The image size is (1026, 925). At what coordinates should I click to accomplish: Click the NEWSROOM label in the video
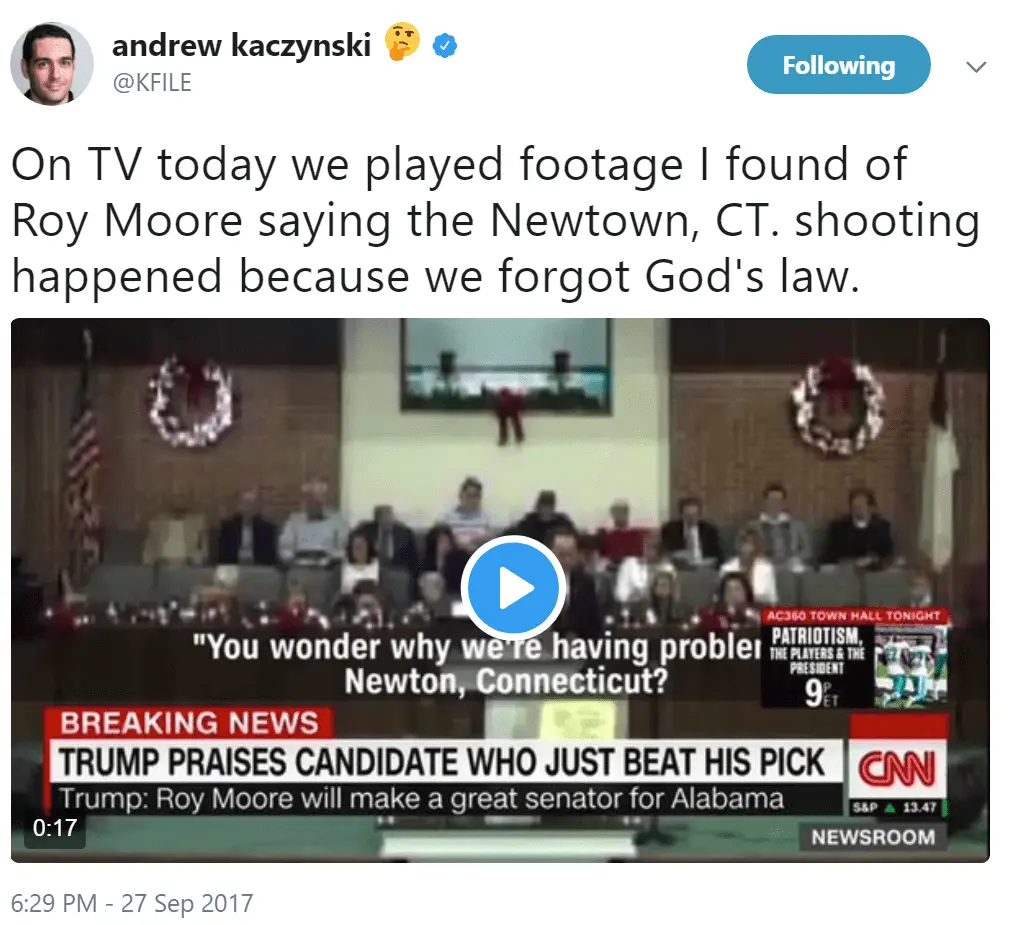873,837
